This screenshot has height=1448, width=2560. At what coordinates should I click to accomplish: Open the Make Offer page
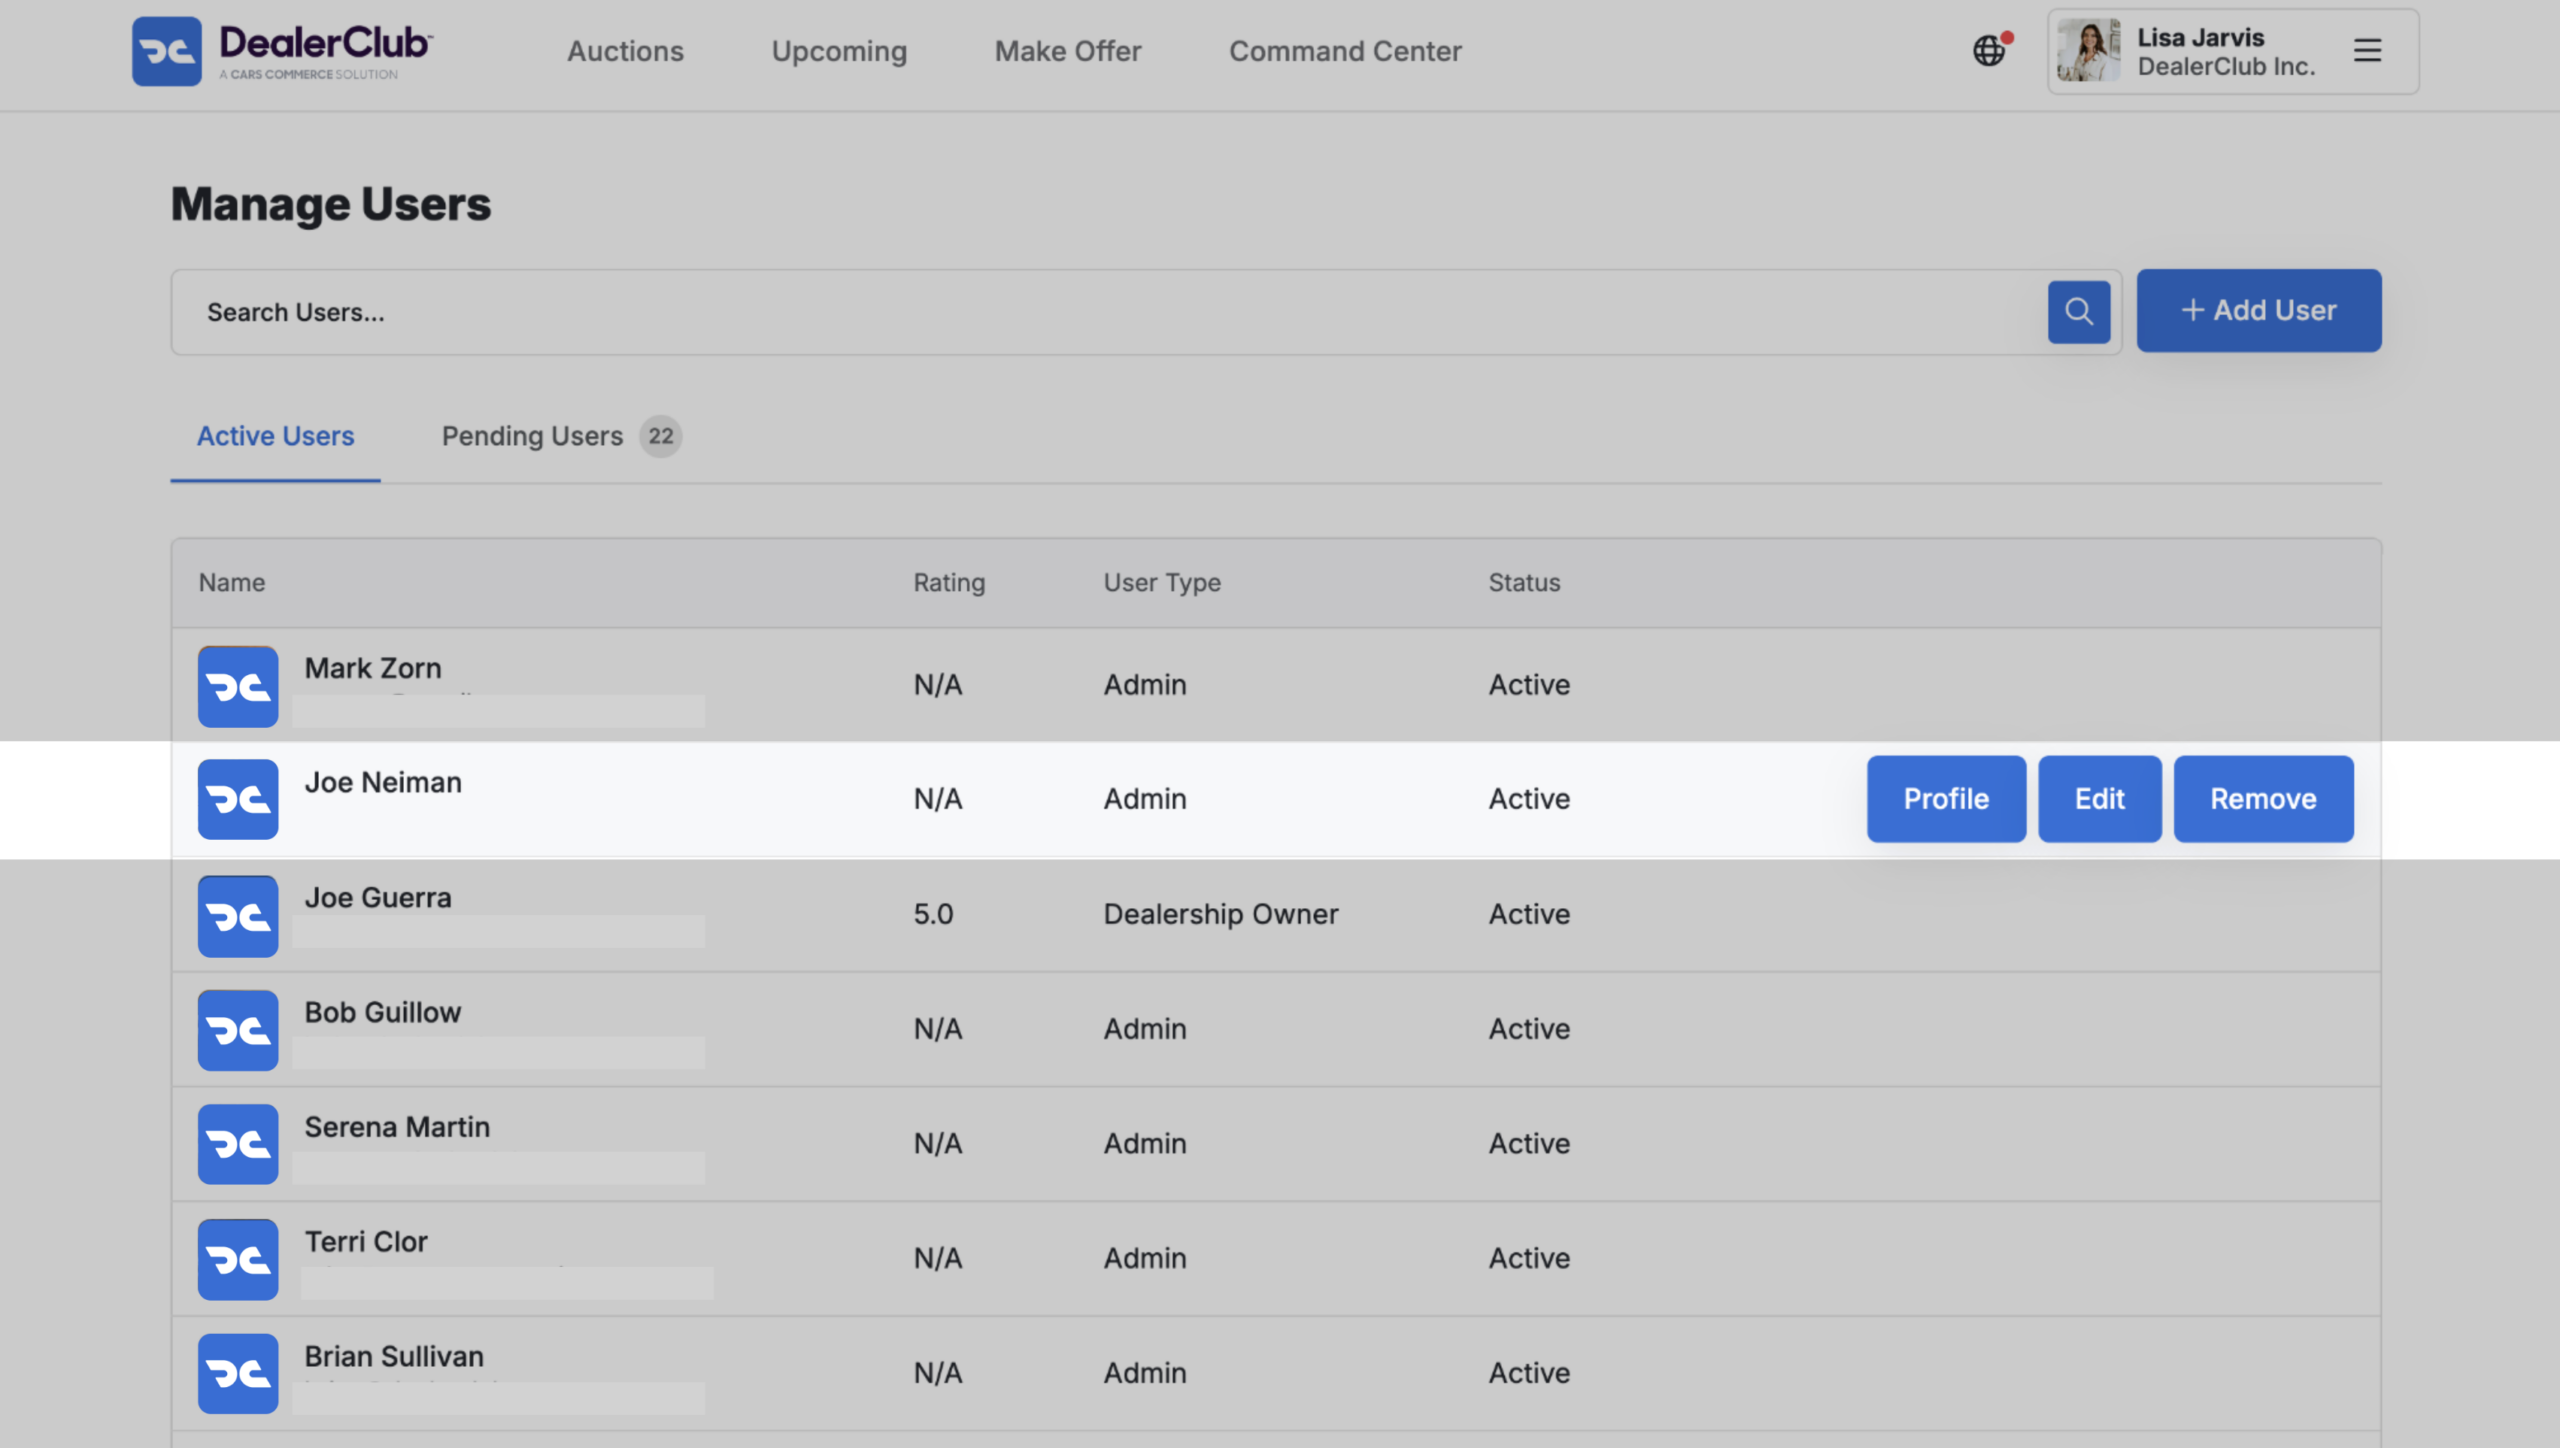coord(1068,51)
